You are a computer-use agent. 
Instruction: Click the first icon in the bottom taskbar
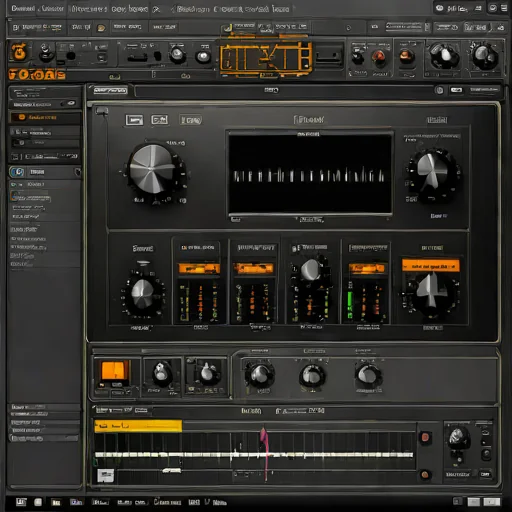point(21,502)
